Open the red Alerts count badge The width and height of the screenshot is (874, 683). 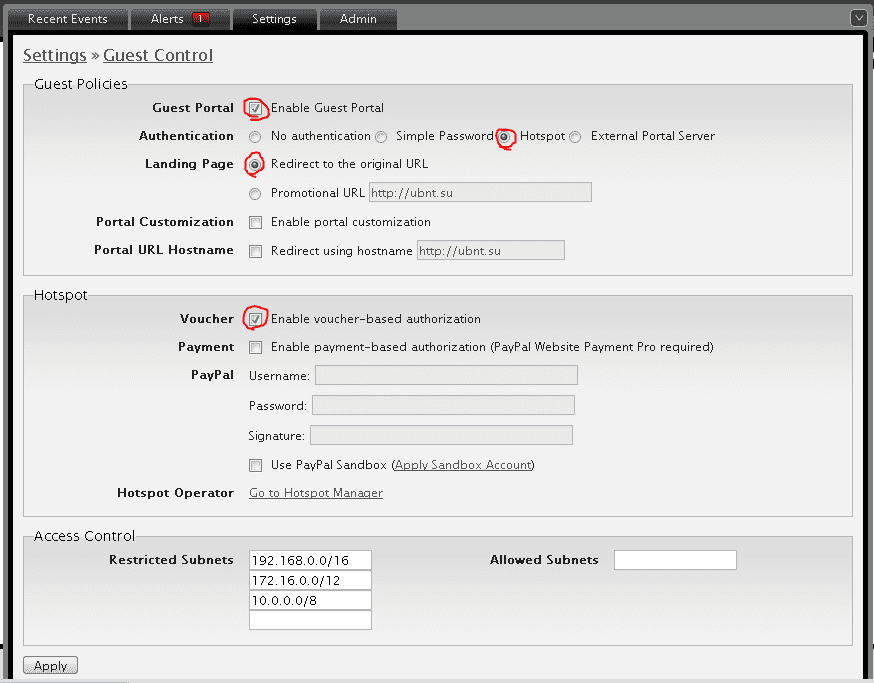pyautogui.click(x=200, y=19)
